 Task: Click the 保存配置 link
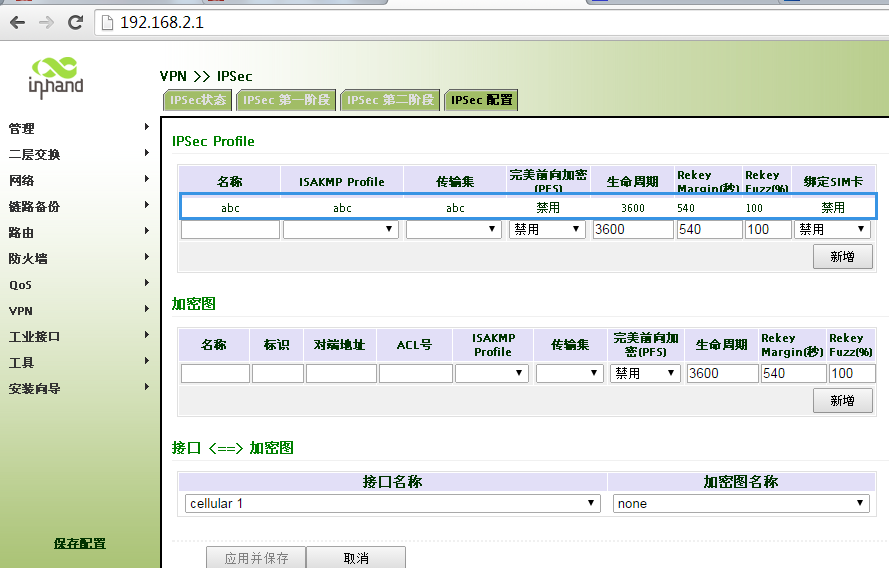[80, 544]
